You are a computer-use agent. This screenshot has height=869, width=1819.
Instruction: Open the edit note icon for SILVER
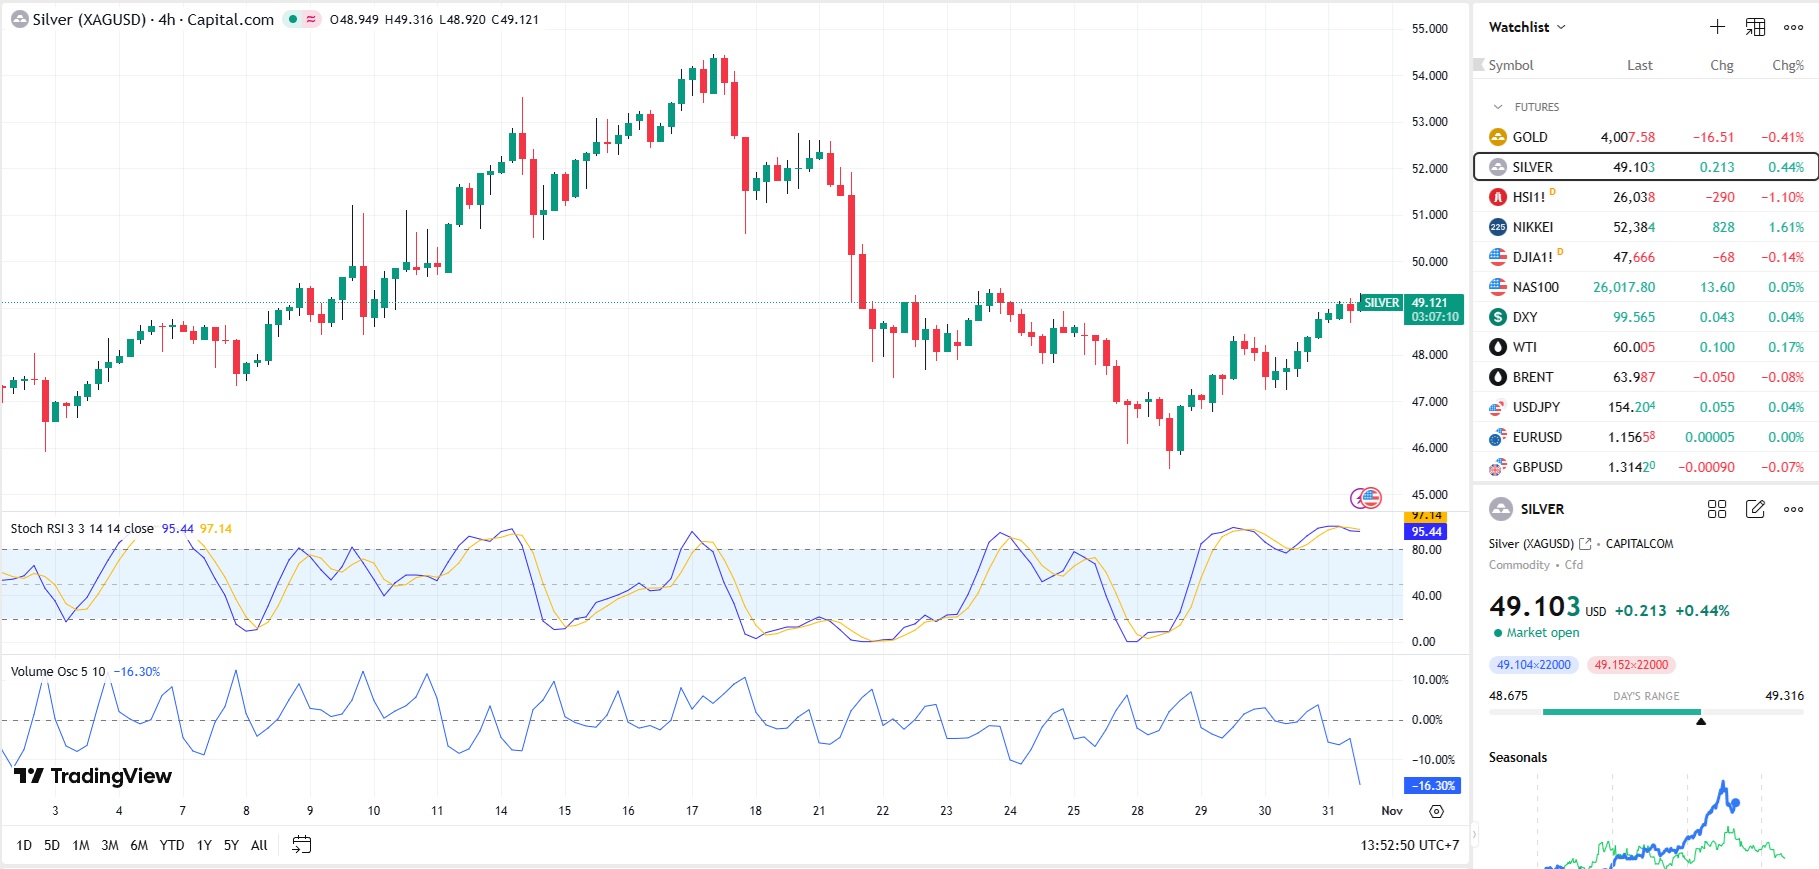[1755, 509]
